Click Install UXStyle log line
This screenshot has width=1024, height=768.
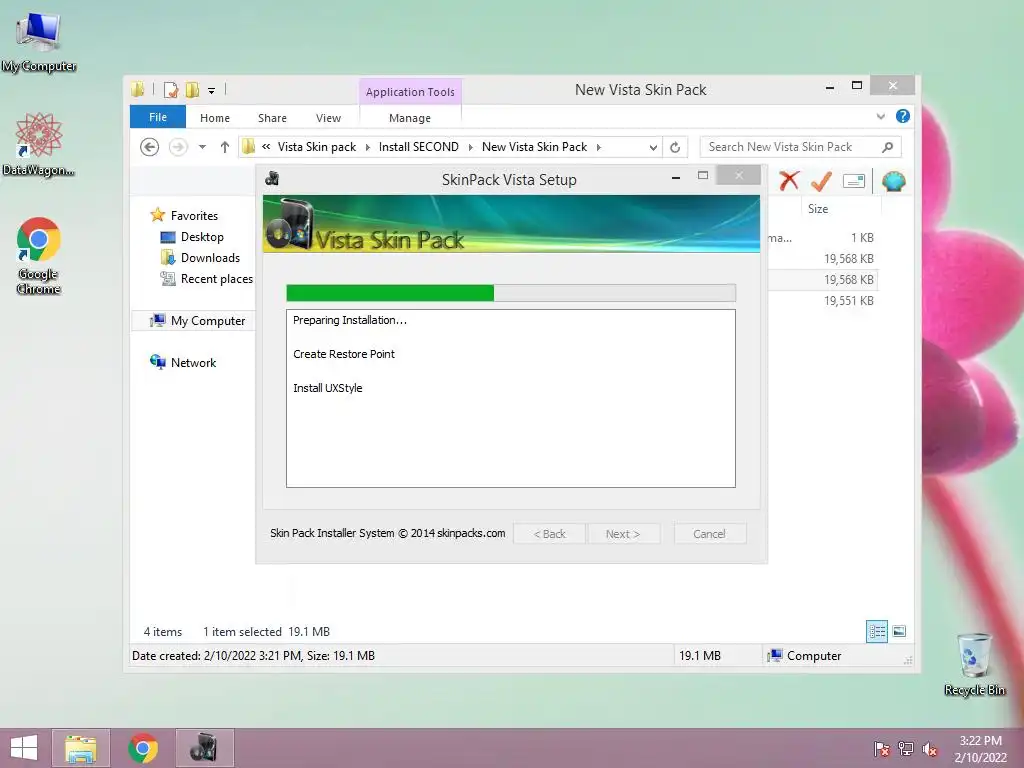coord(327,388)
